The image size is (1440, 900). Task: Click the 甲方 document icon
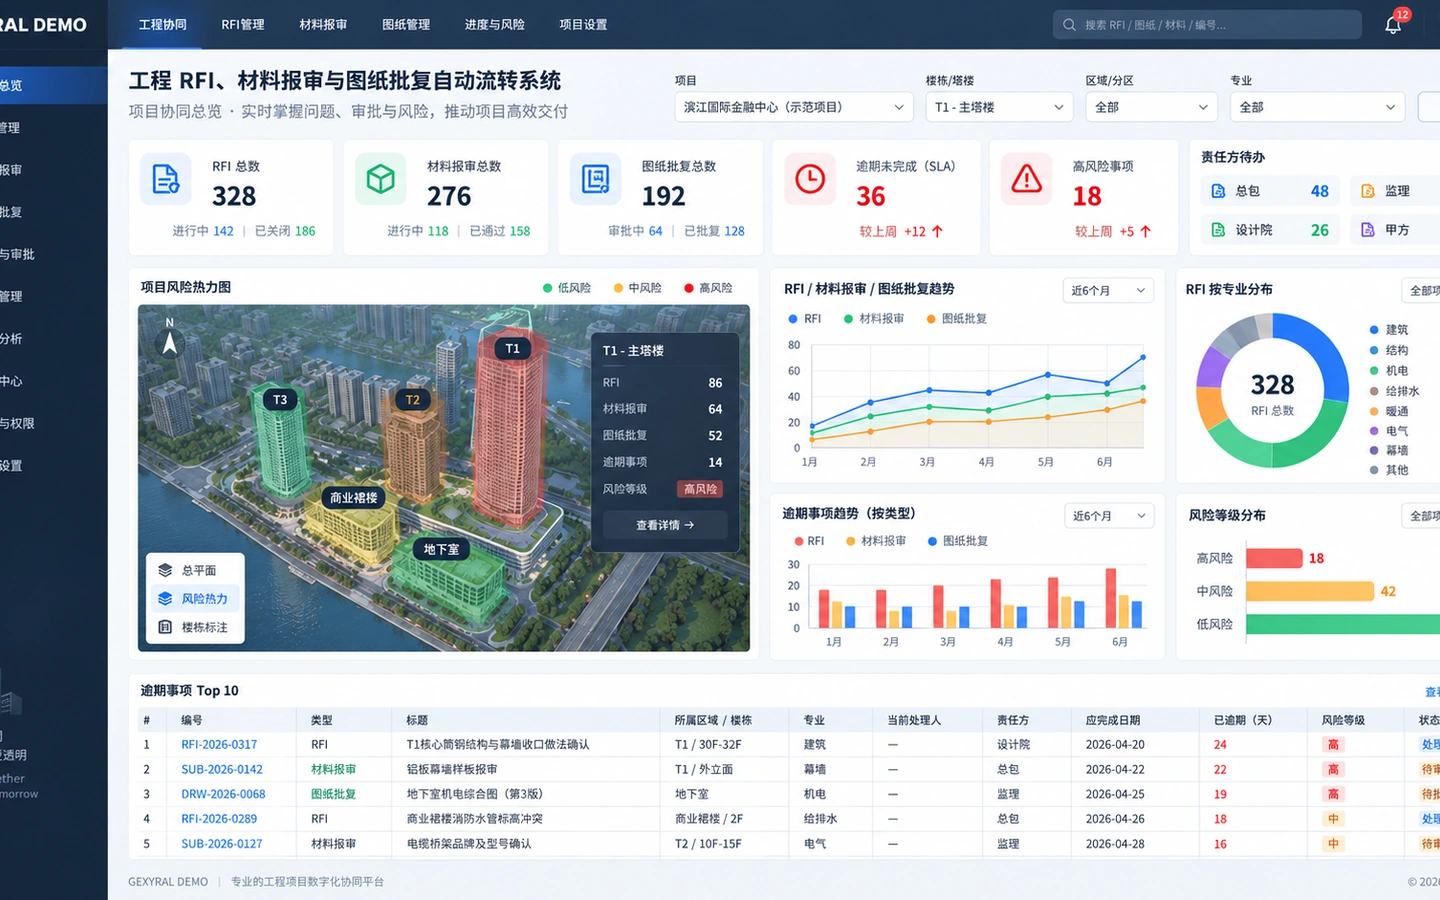pyautogui.click(x=1368, y=230)
